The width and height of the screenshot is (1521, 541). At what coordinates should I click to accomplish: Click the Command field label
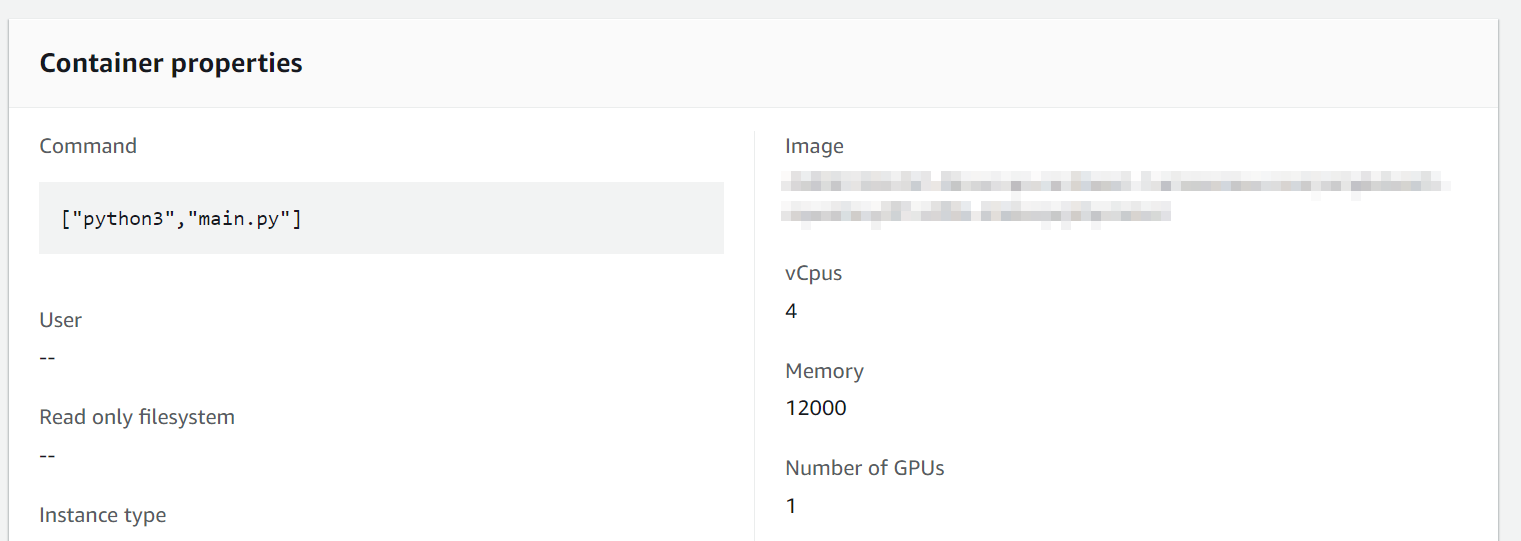tap(88, 146)
